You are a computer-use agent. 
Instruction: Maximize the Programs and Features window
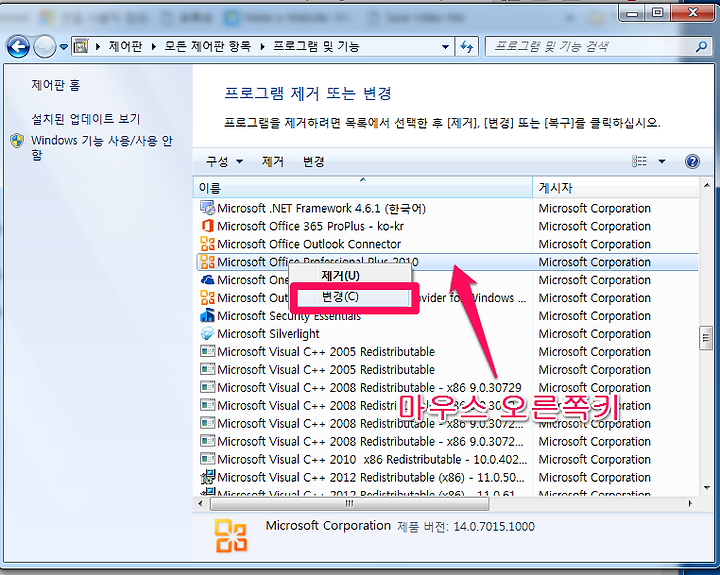pos(658,13)
